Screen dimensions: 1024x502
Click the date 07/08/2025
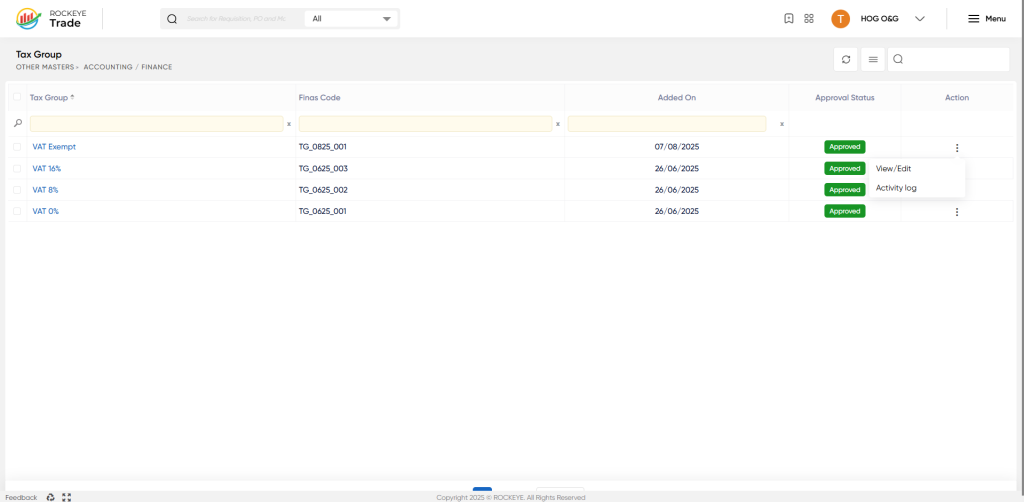pos(677,147)
